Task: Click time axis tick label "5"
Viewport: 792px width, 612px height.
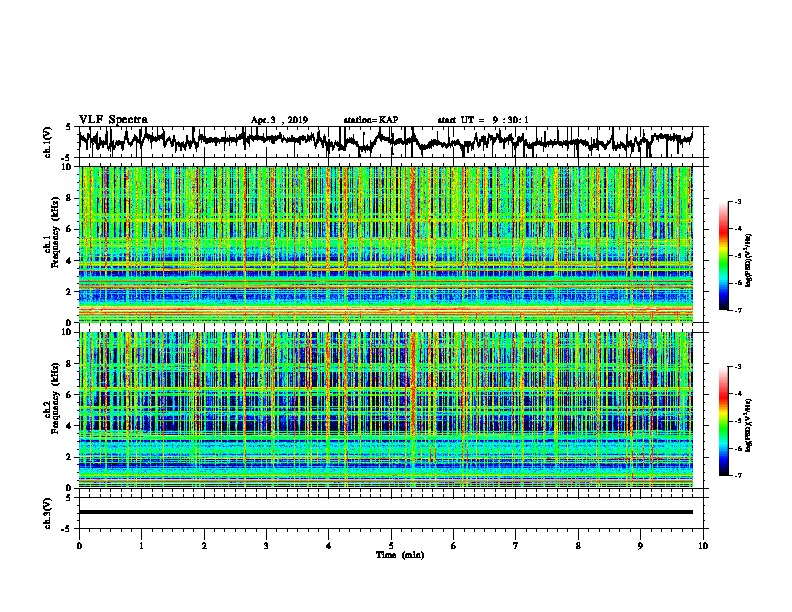Action: (391, 546)
